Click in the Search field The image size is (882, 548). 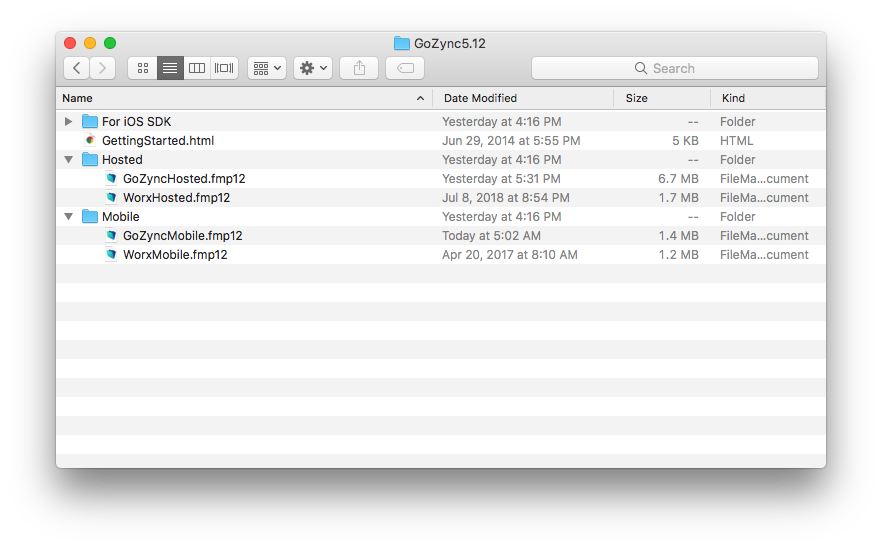pos(674,68)
